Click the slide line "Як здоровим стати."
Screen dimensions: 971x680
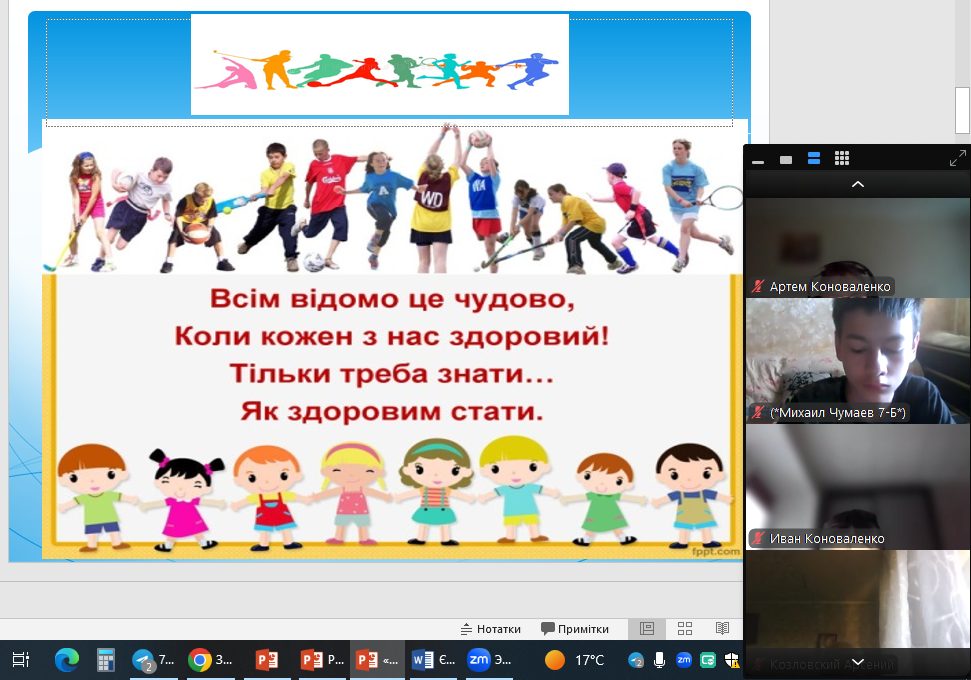point(392,411)
